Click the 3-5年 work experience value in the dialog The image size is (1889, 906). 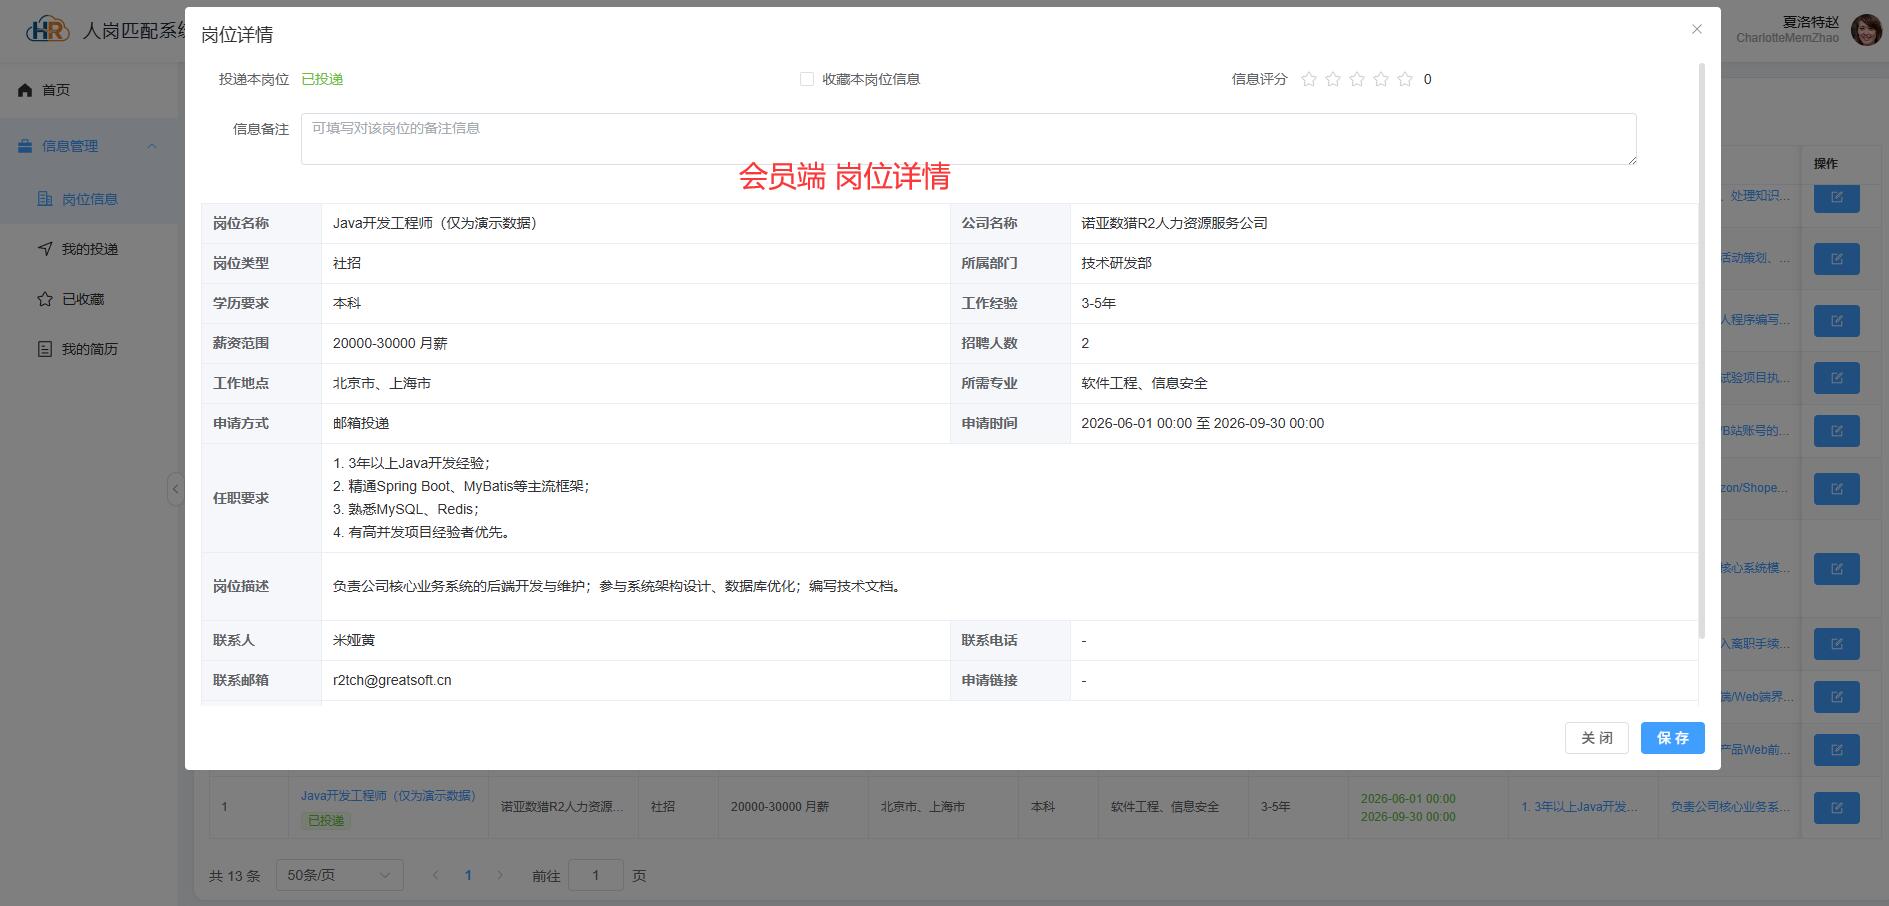pyautogui.click(x=1098, y=303)
